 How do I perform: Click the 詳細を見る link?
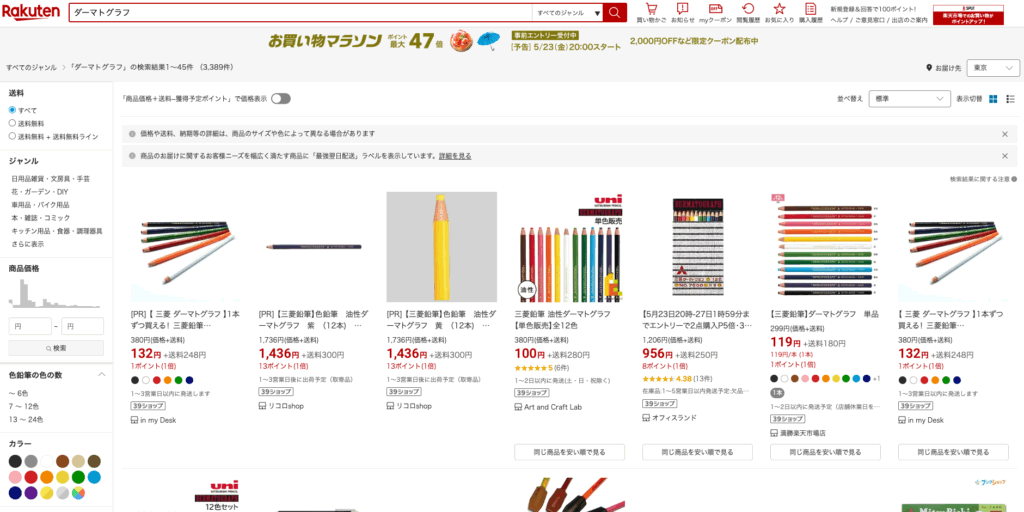click(x=455, y=156)
